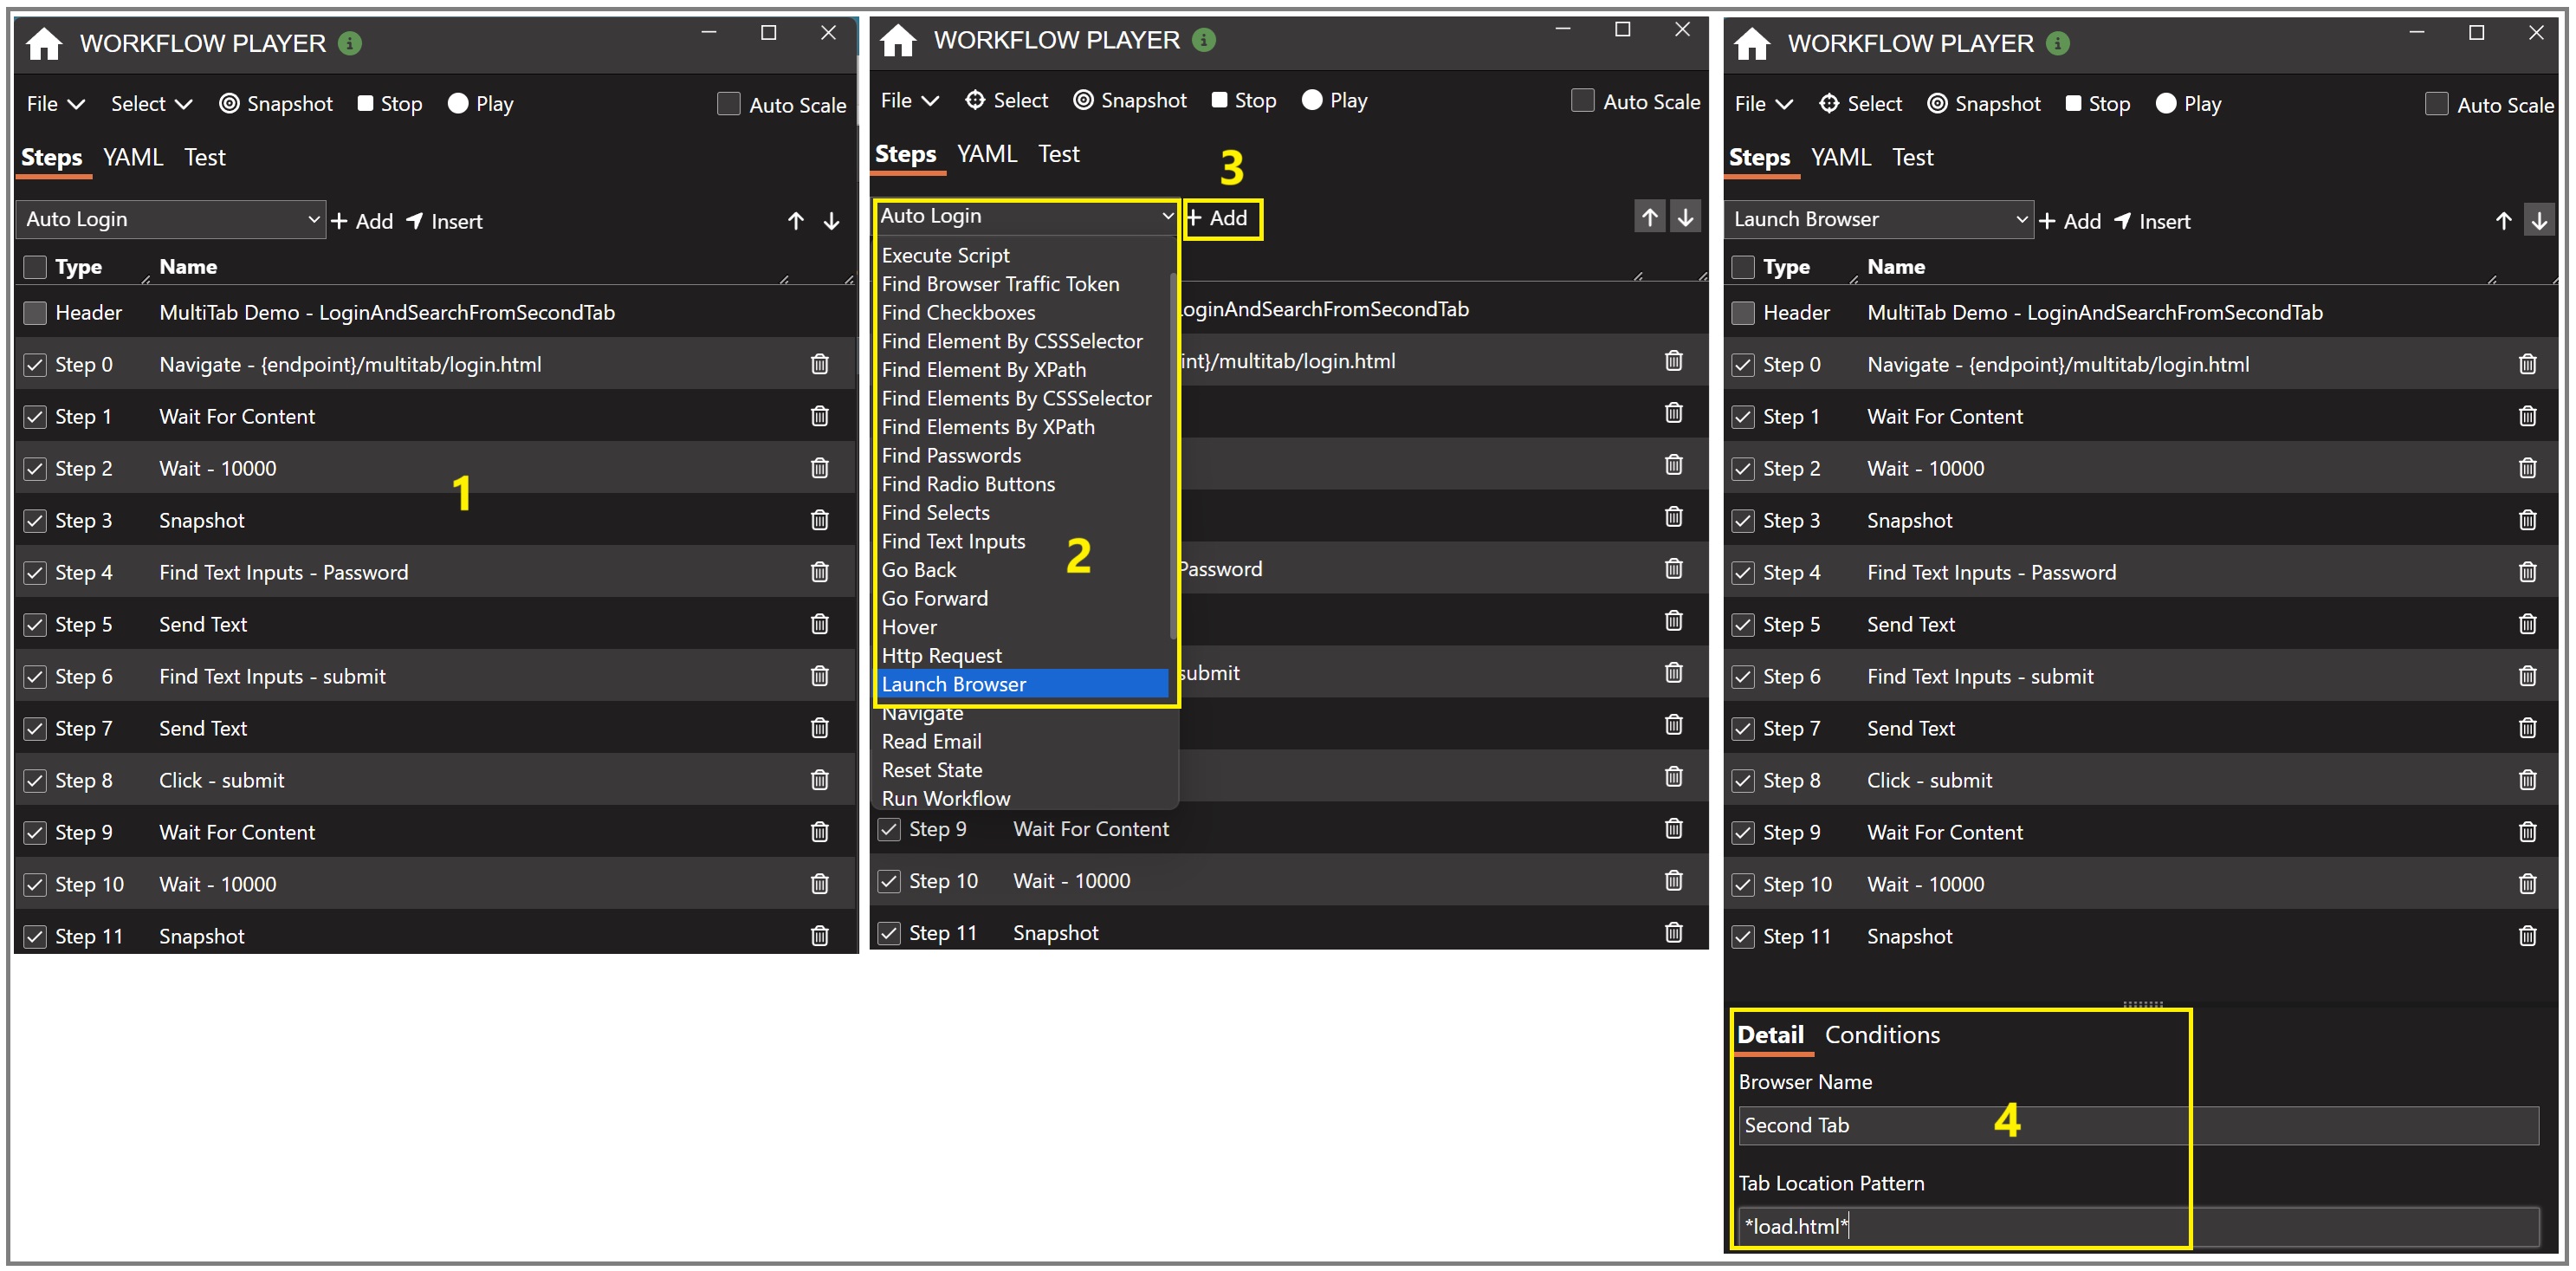Uncheck Step 2 checkbox in the left window
The height and width of the screenshot is (1271, 2576).
pos(35,468)
